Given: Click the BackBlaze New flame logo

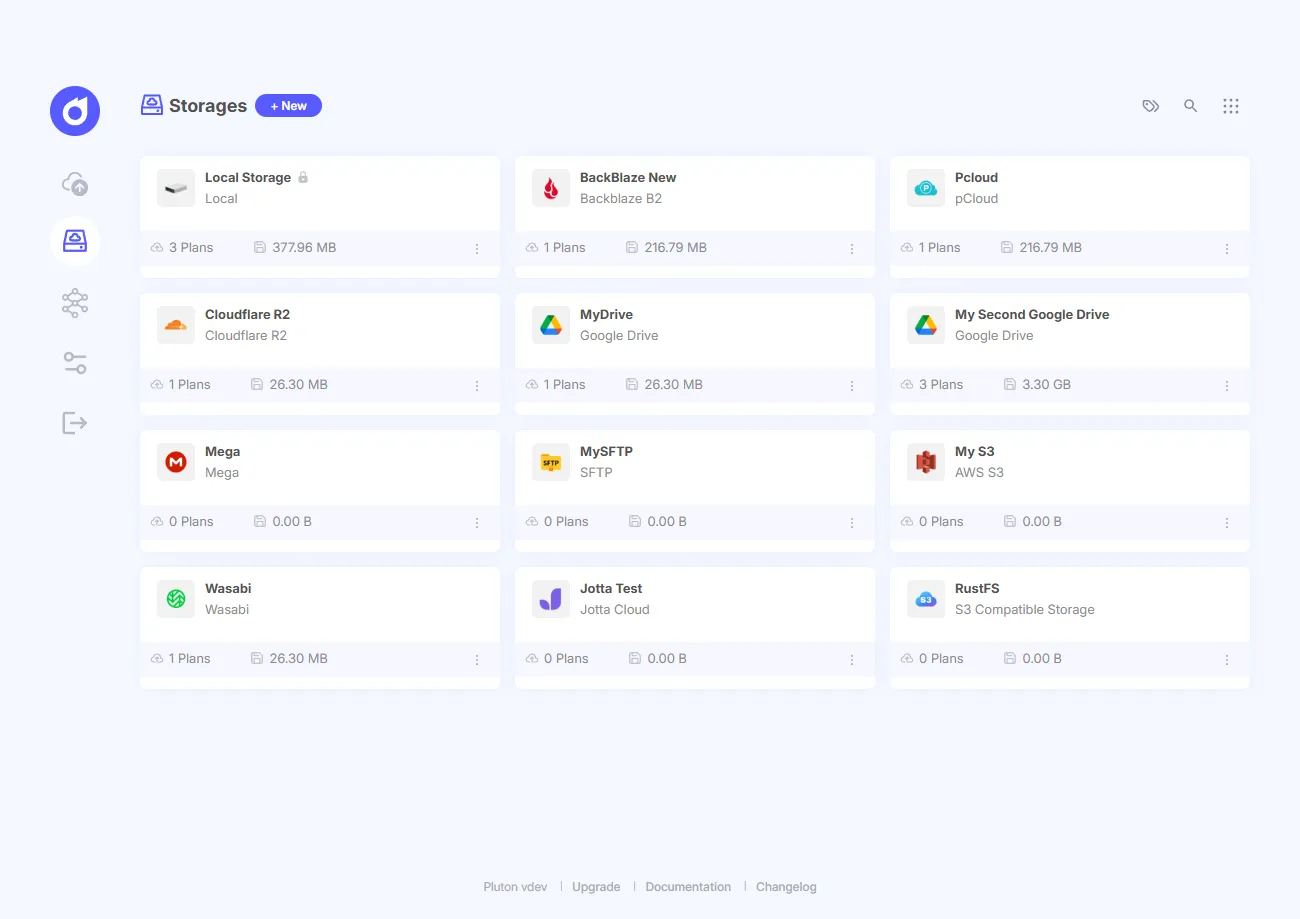Looking at the screenshot, I should pyautogui.click(x=551, y=188).
